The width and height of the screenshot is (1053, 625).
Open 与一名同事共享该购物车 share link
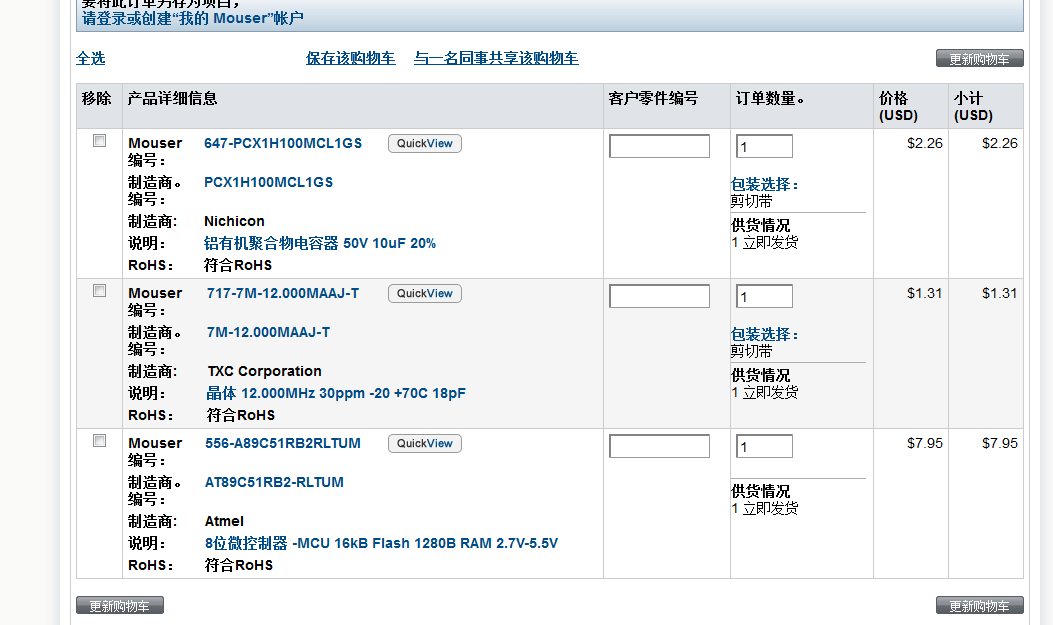tap(496, 58)
